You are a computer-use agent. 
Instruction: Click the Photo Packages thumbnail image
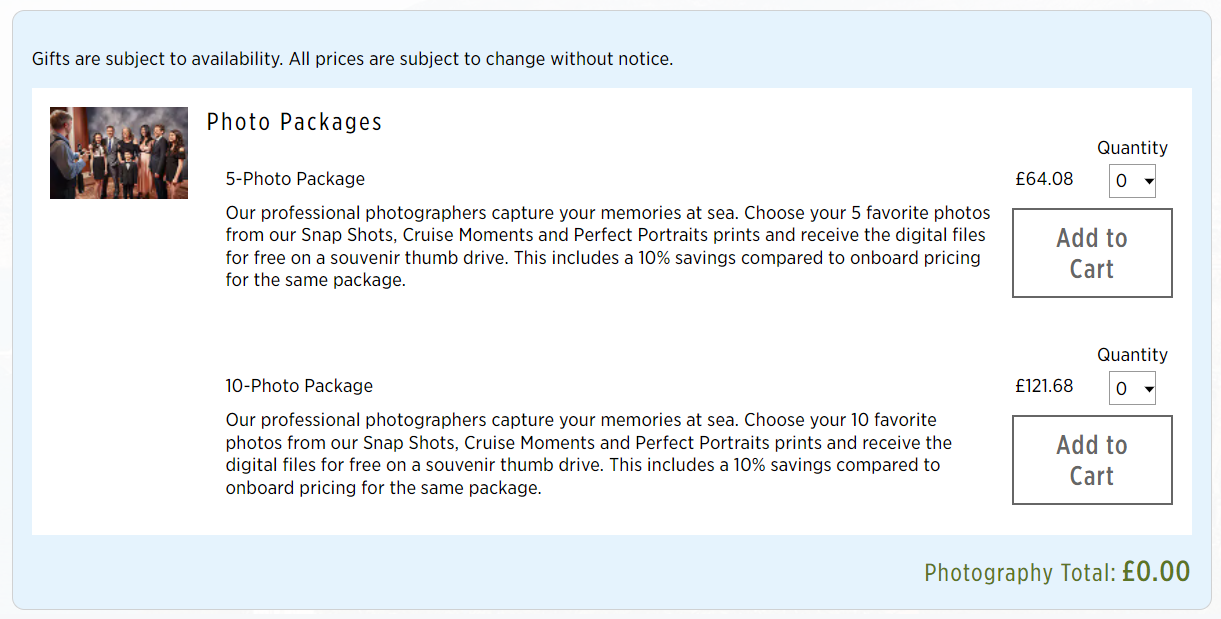pos(119,153)
